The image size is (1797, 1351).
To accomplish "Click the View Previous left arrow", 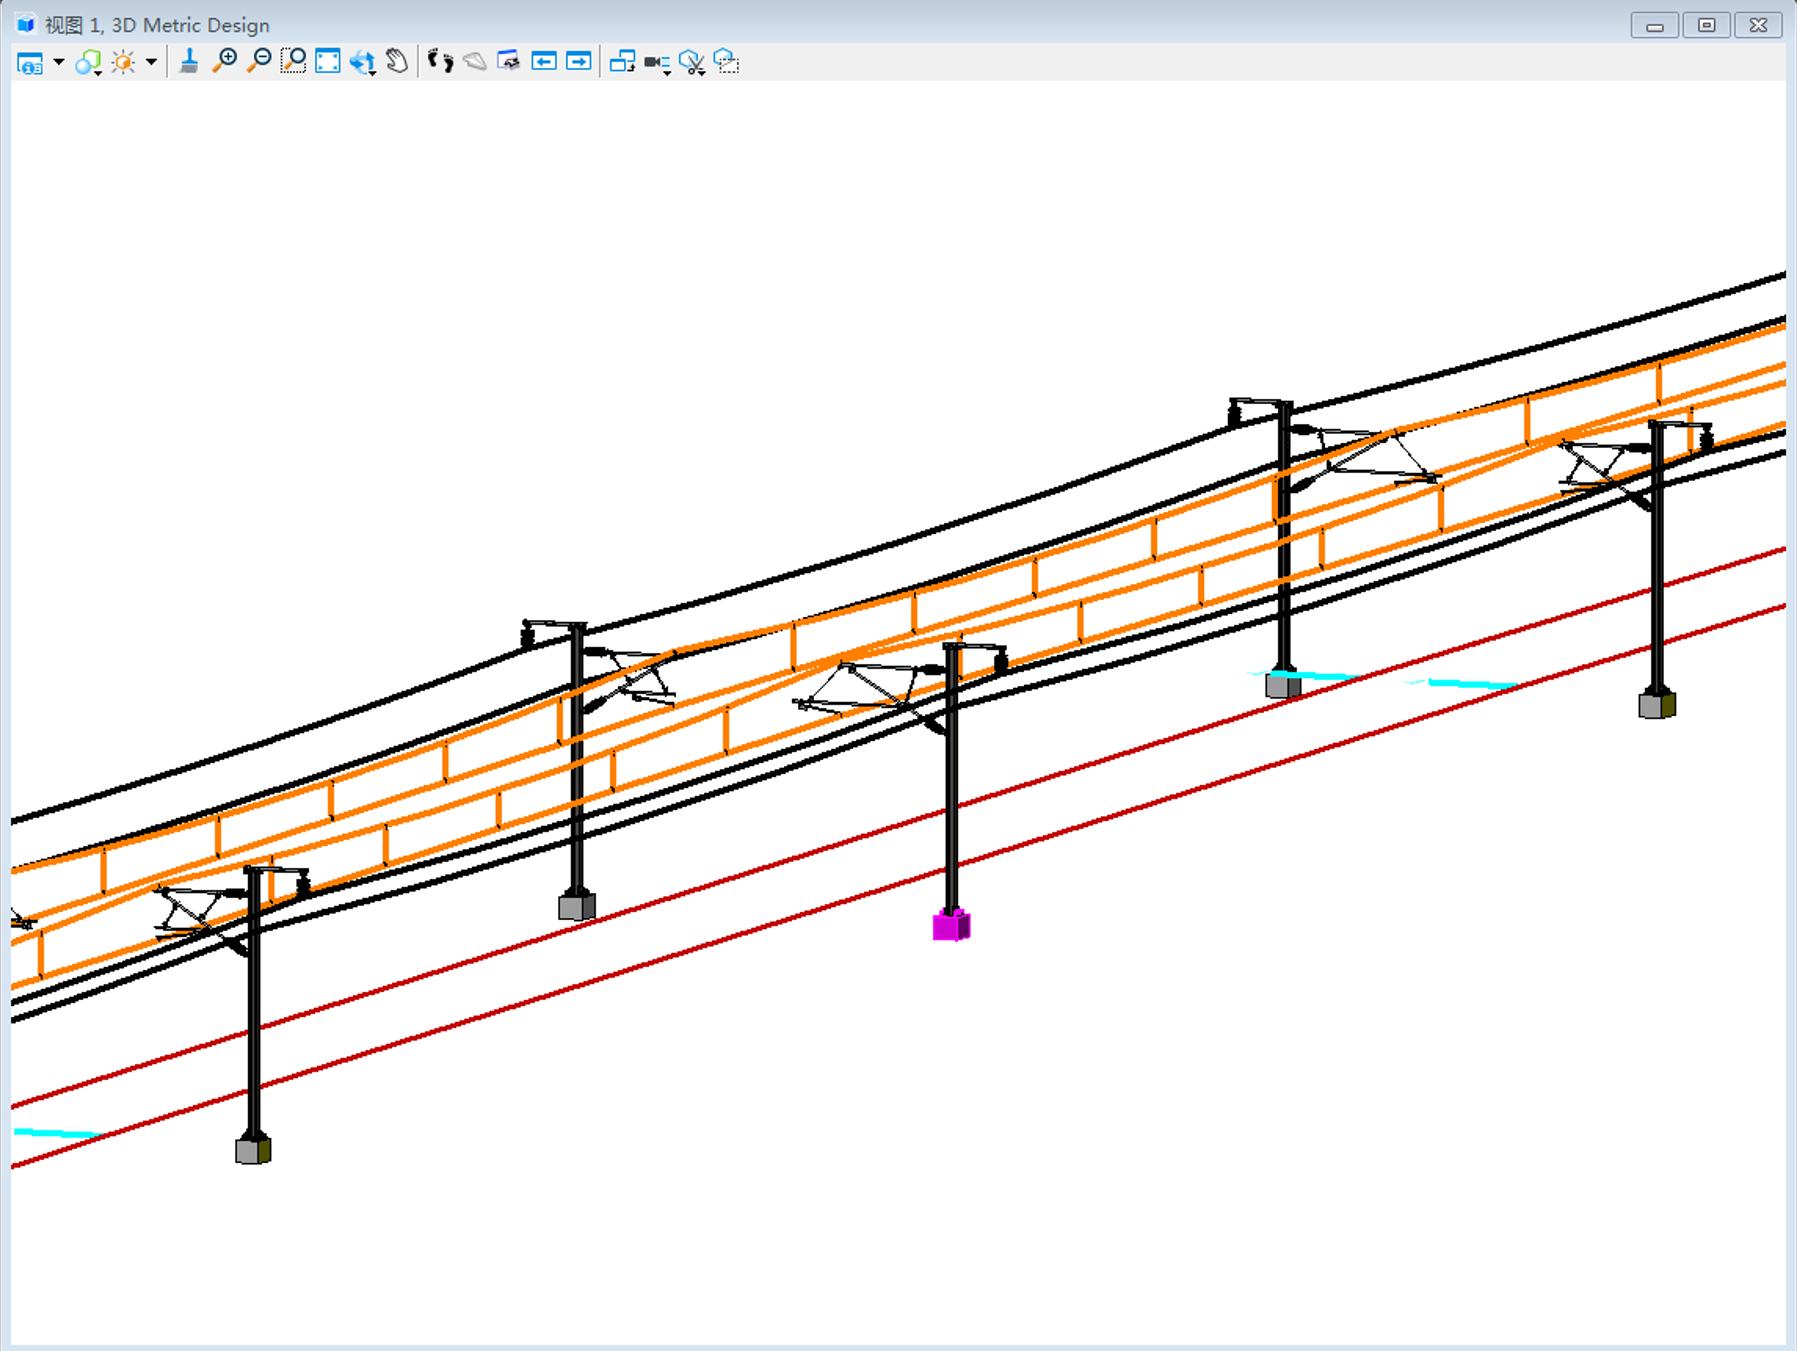I will click(544, 62).
